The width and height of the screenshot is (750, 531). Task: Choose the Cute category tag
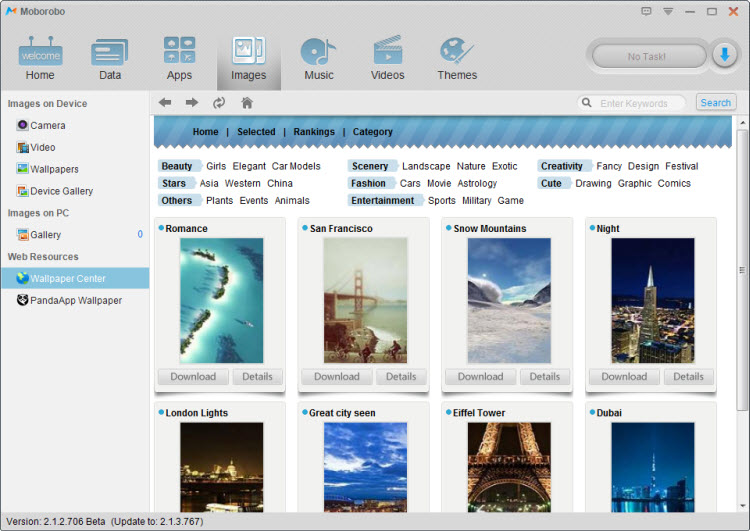coord(552,183)
